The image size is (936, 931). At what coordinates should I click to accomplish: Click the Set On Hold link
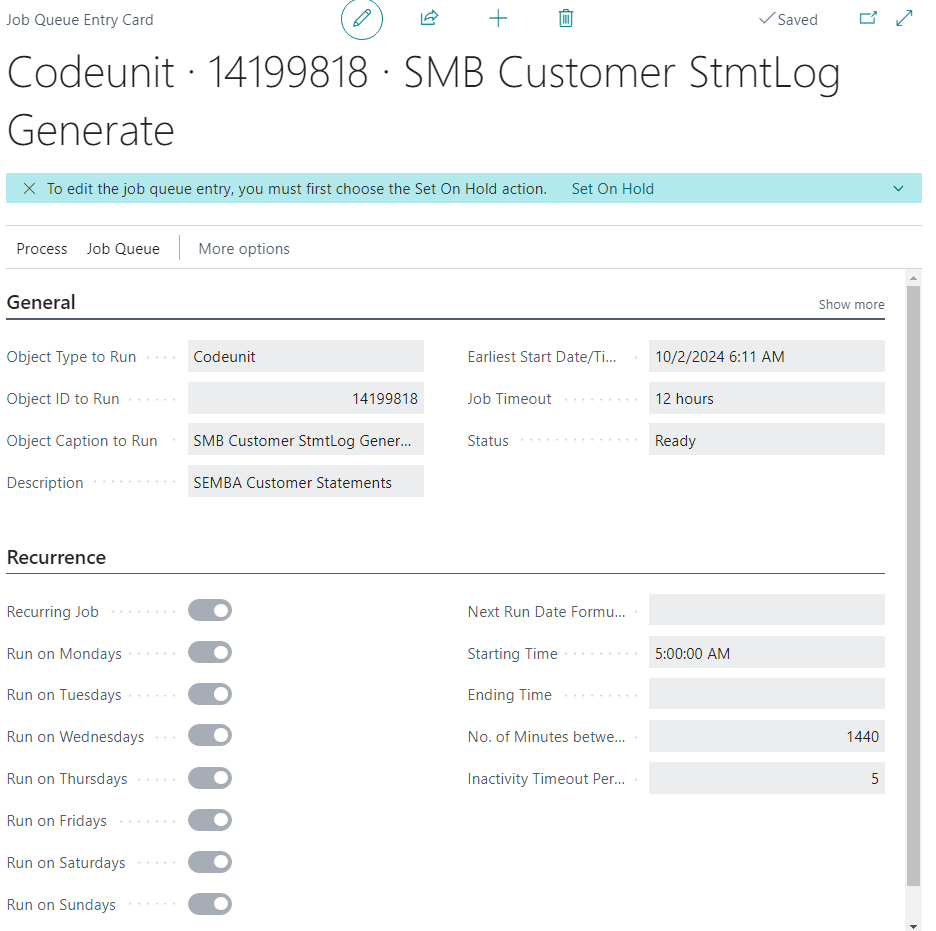pos(612,189)
